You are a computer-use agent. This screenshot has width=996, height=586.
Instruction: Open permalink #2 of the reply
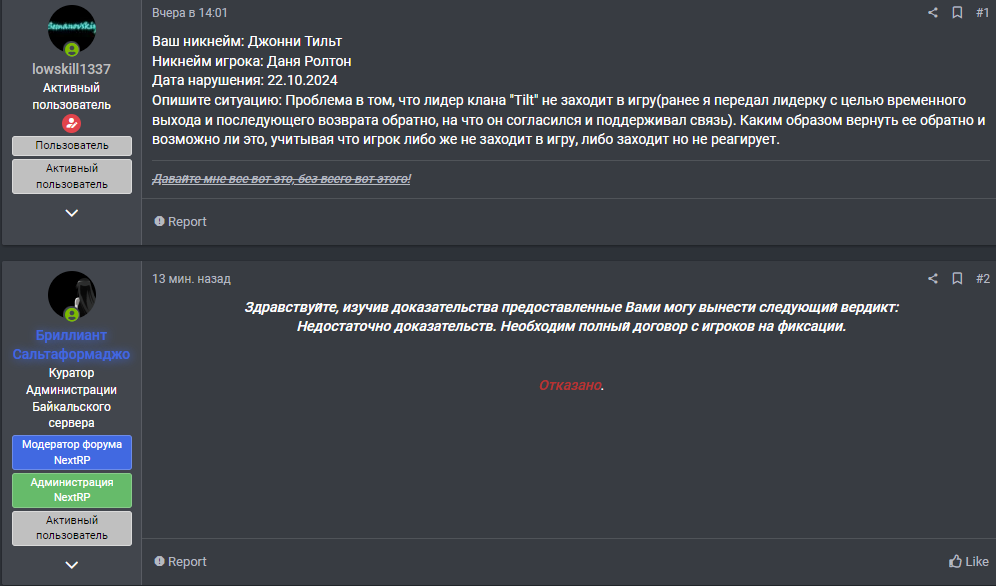[x=982, y=279]
